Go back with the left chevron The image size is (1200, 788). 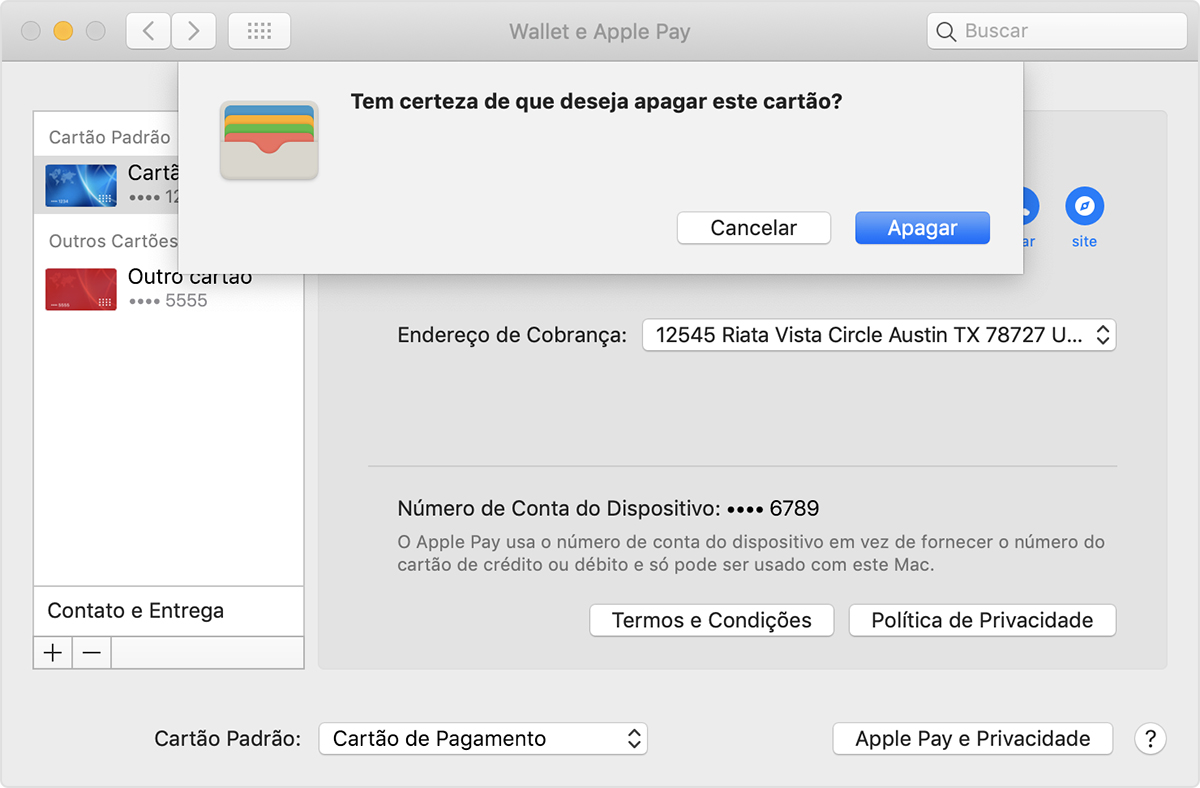(148, 31)
